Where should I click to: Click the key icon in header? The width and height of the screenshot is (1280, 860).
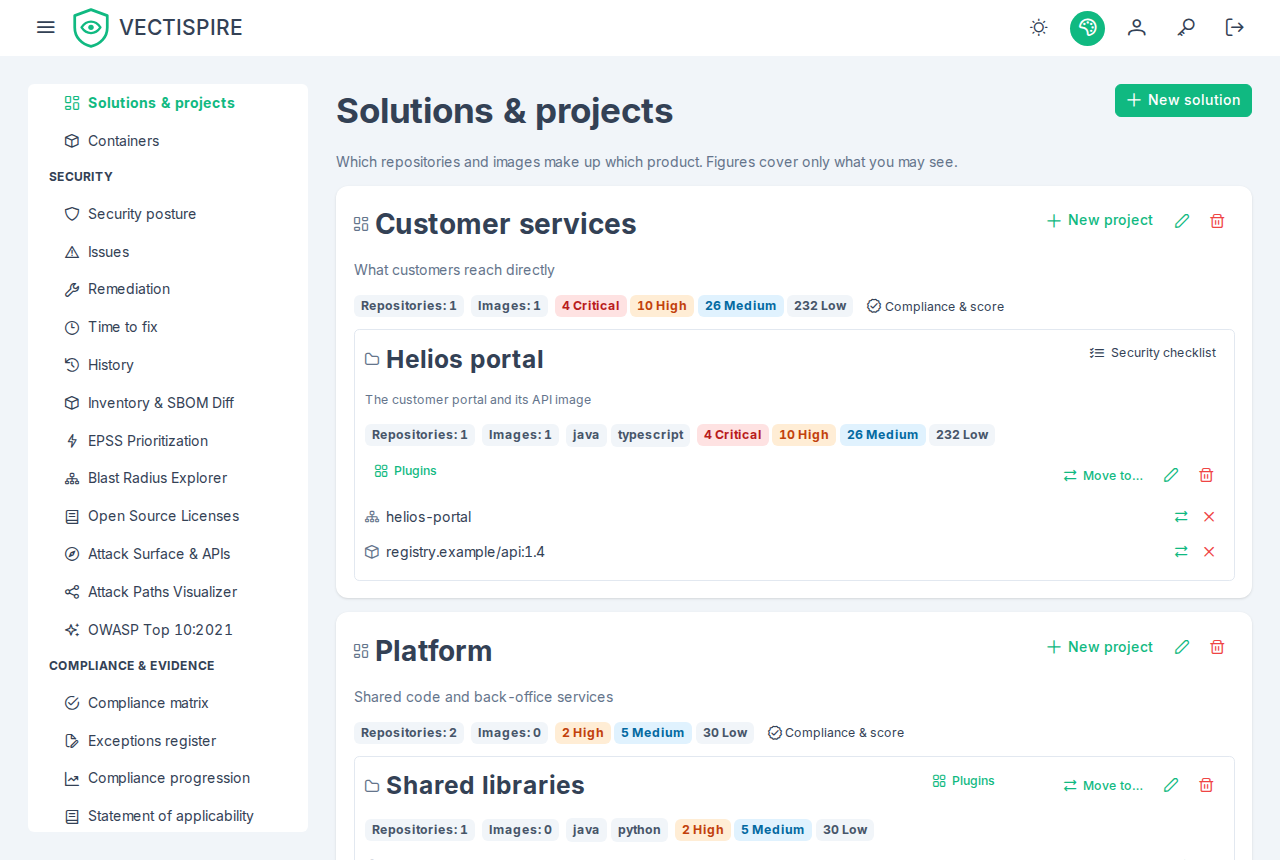click(1186, 28)
